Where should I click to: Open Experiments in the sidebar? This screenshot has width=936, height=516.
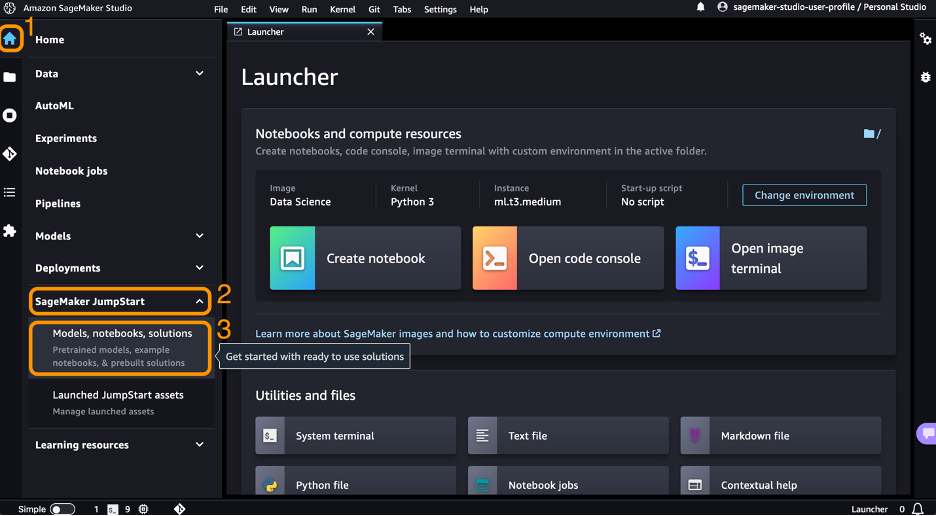66,138
